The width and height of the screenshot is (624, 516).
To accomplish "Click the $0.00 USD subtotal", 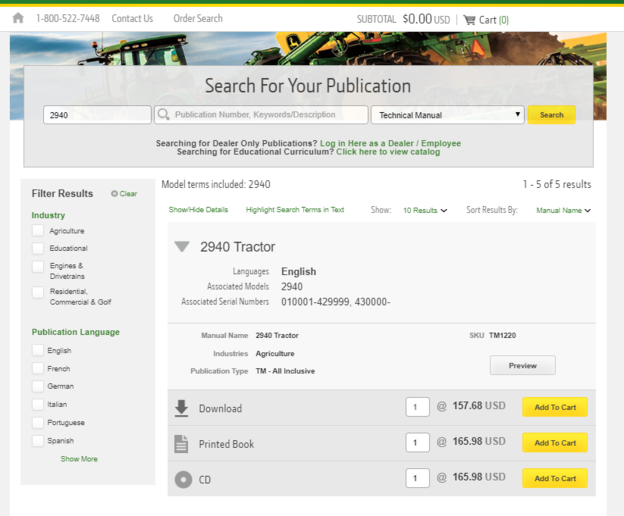I will 426,19.
